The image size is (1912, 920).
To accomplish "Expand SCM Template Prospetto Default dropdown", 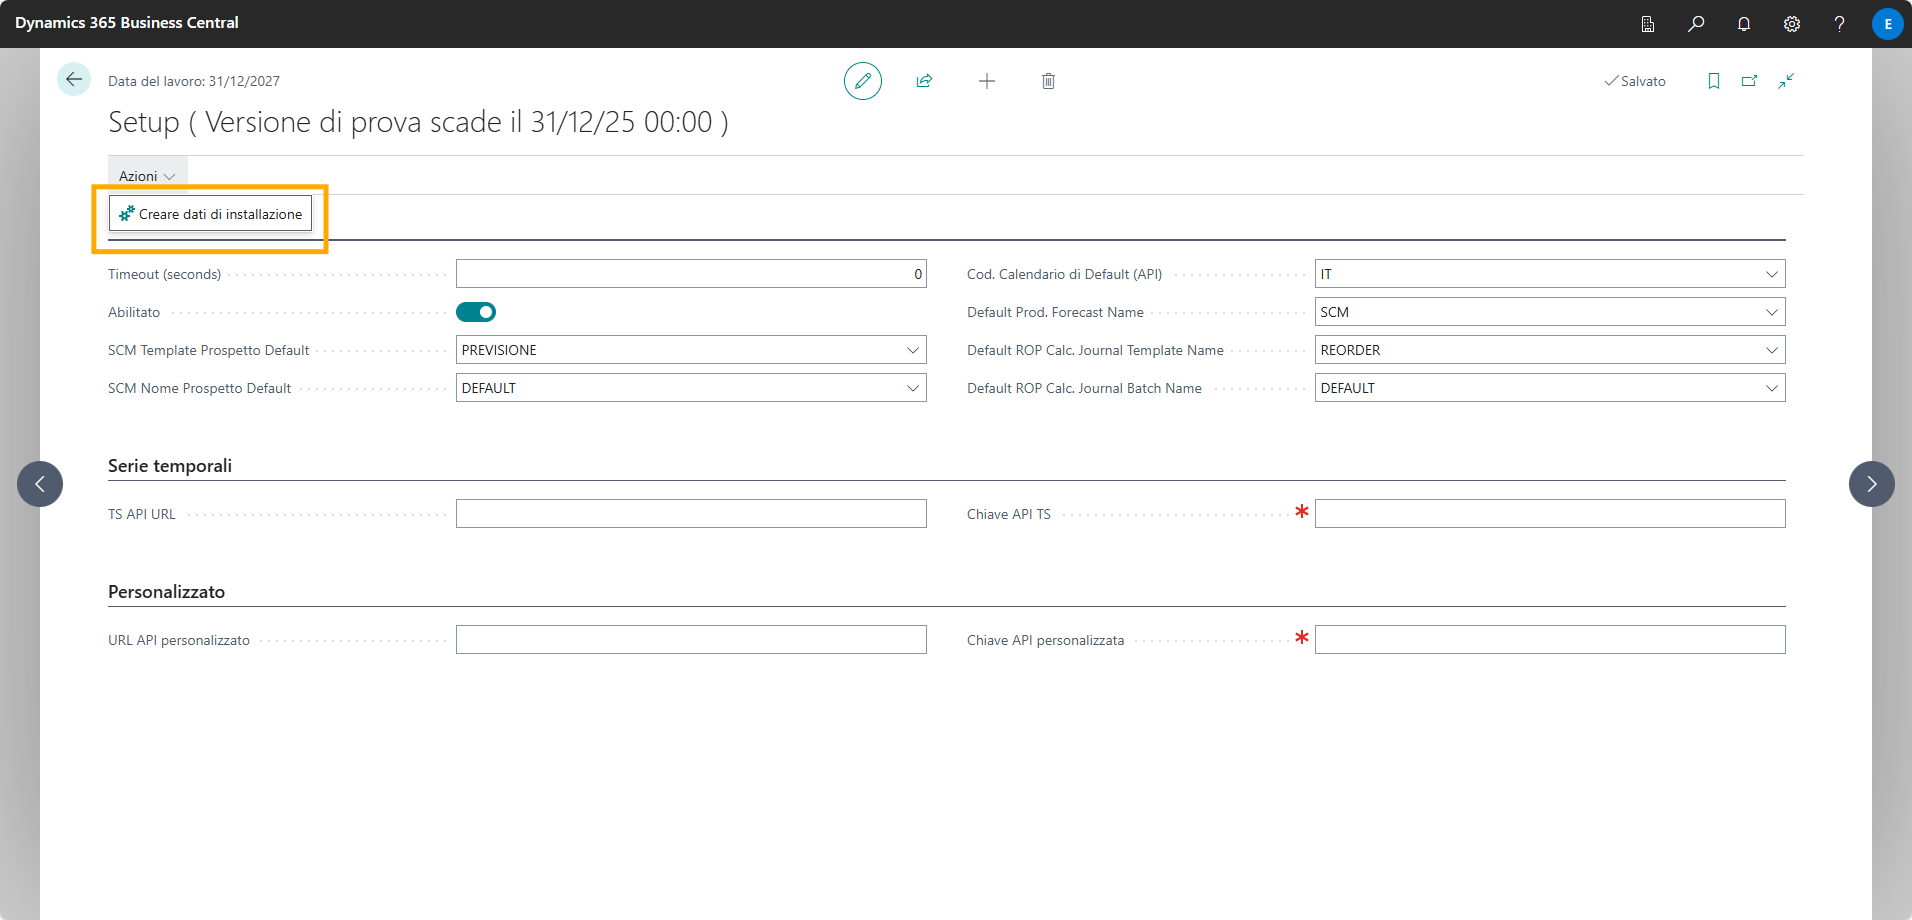I will coord(912,350).
